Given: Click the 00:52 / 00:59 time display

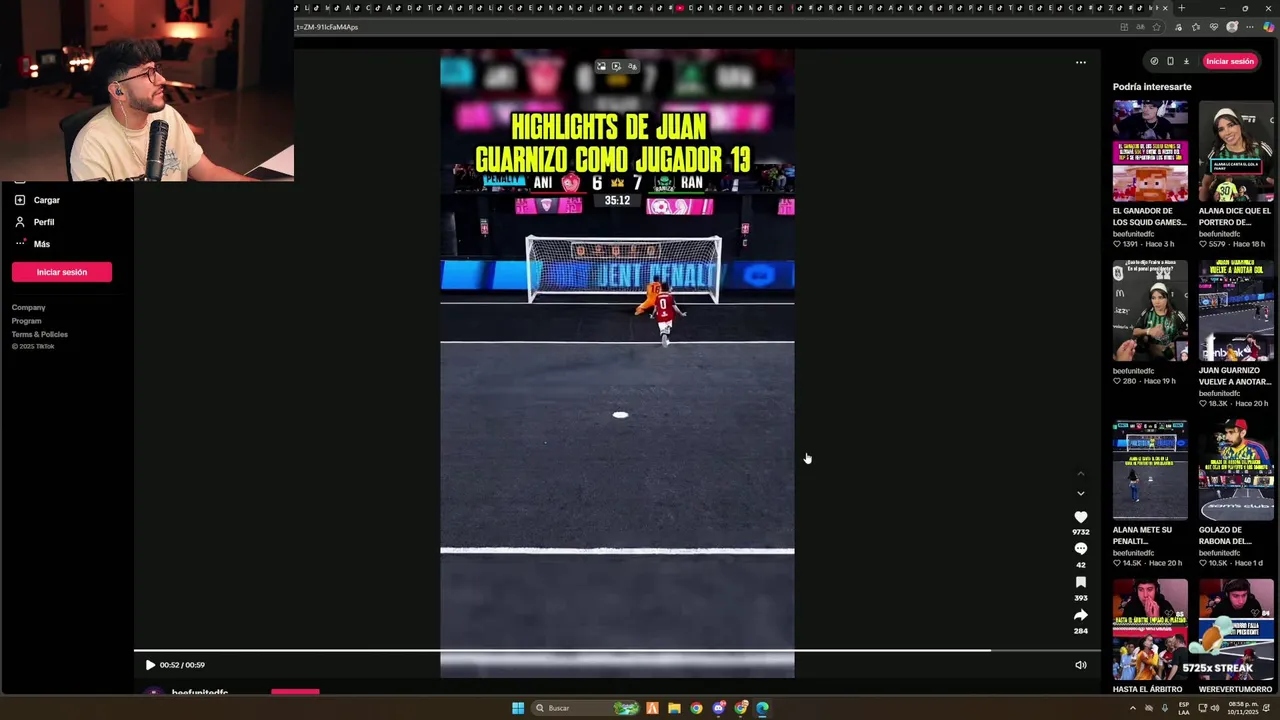Looking at the screenshot, I should [x=182, y=665].
